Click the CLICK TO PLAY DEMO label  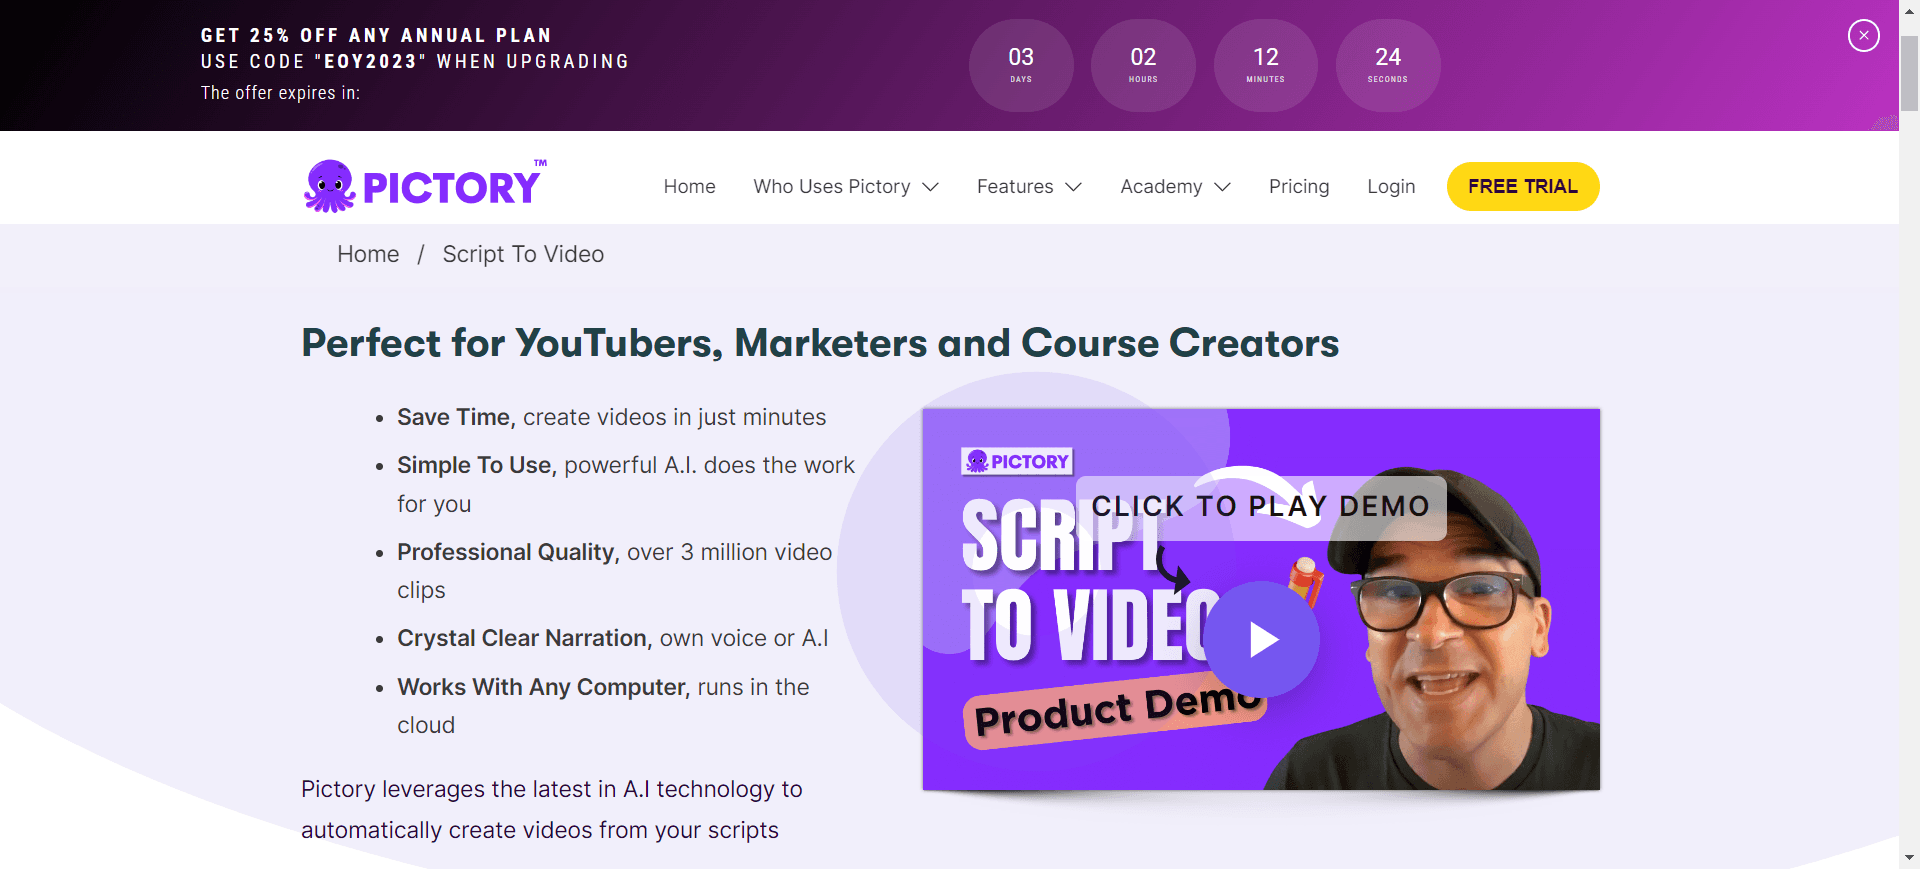point(1261,507)
